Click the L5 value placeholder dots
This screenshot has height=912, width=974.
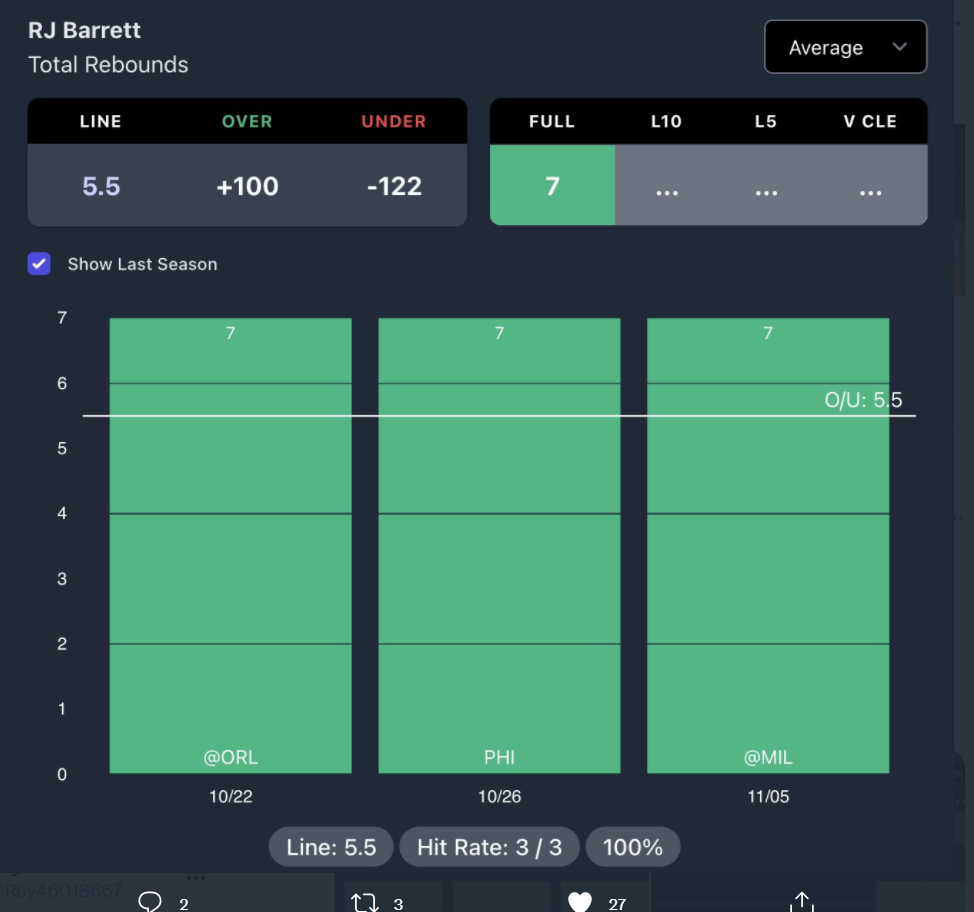tap(766, 193)
